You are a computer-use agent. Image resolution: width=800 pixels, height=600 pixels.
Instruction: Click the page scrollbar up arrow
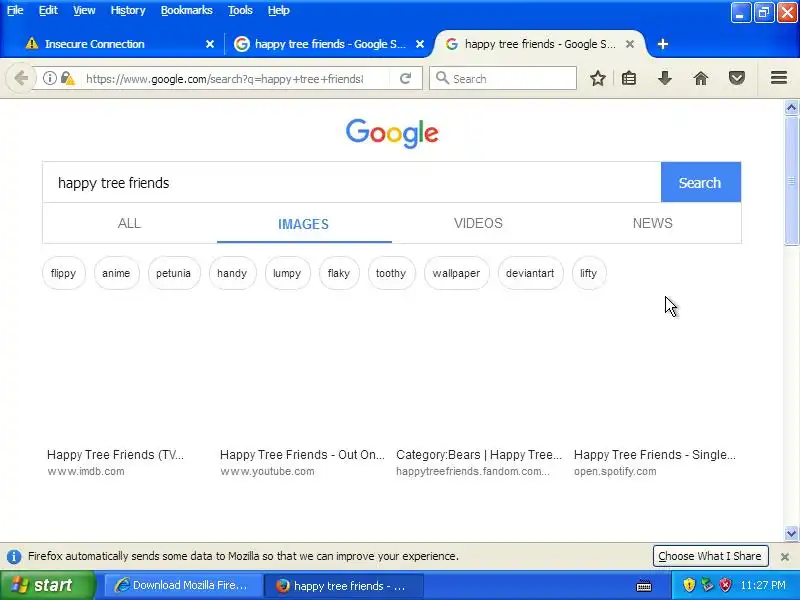(791, 107)
